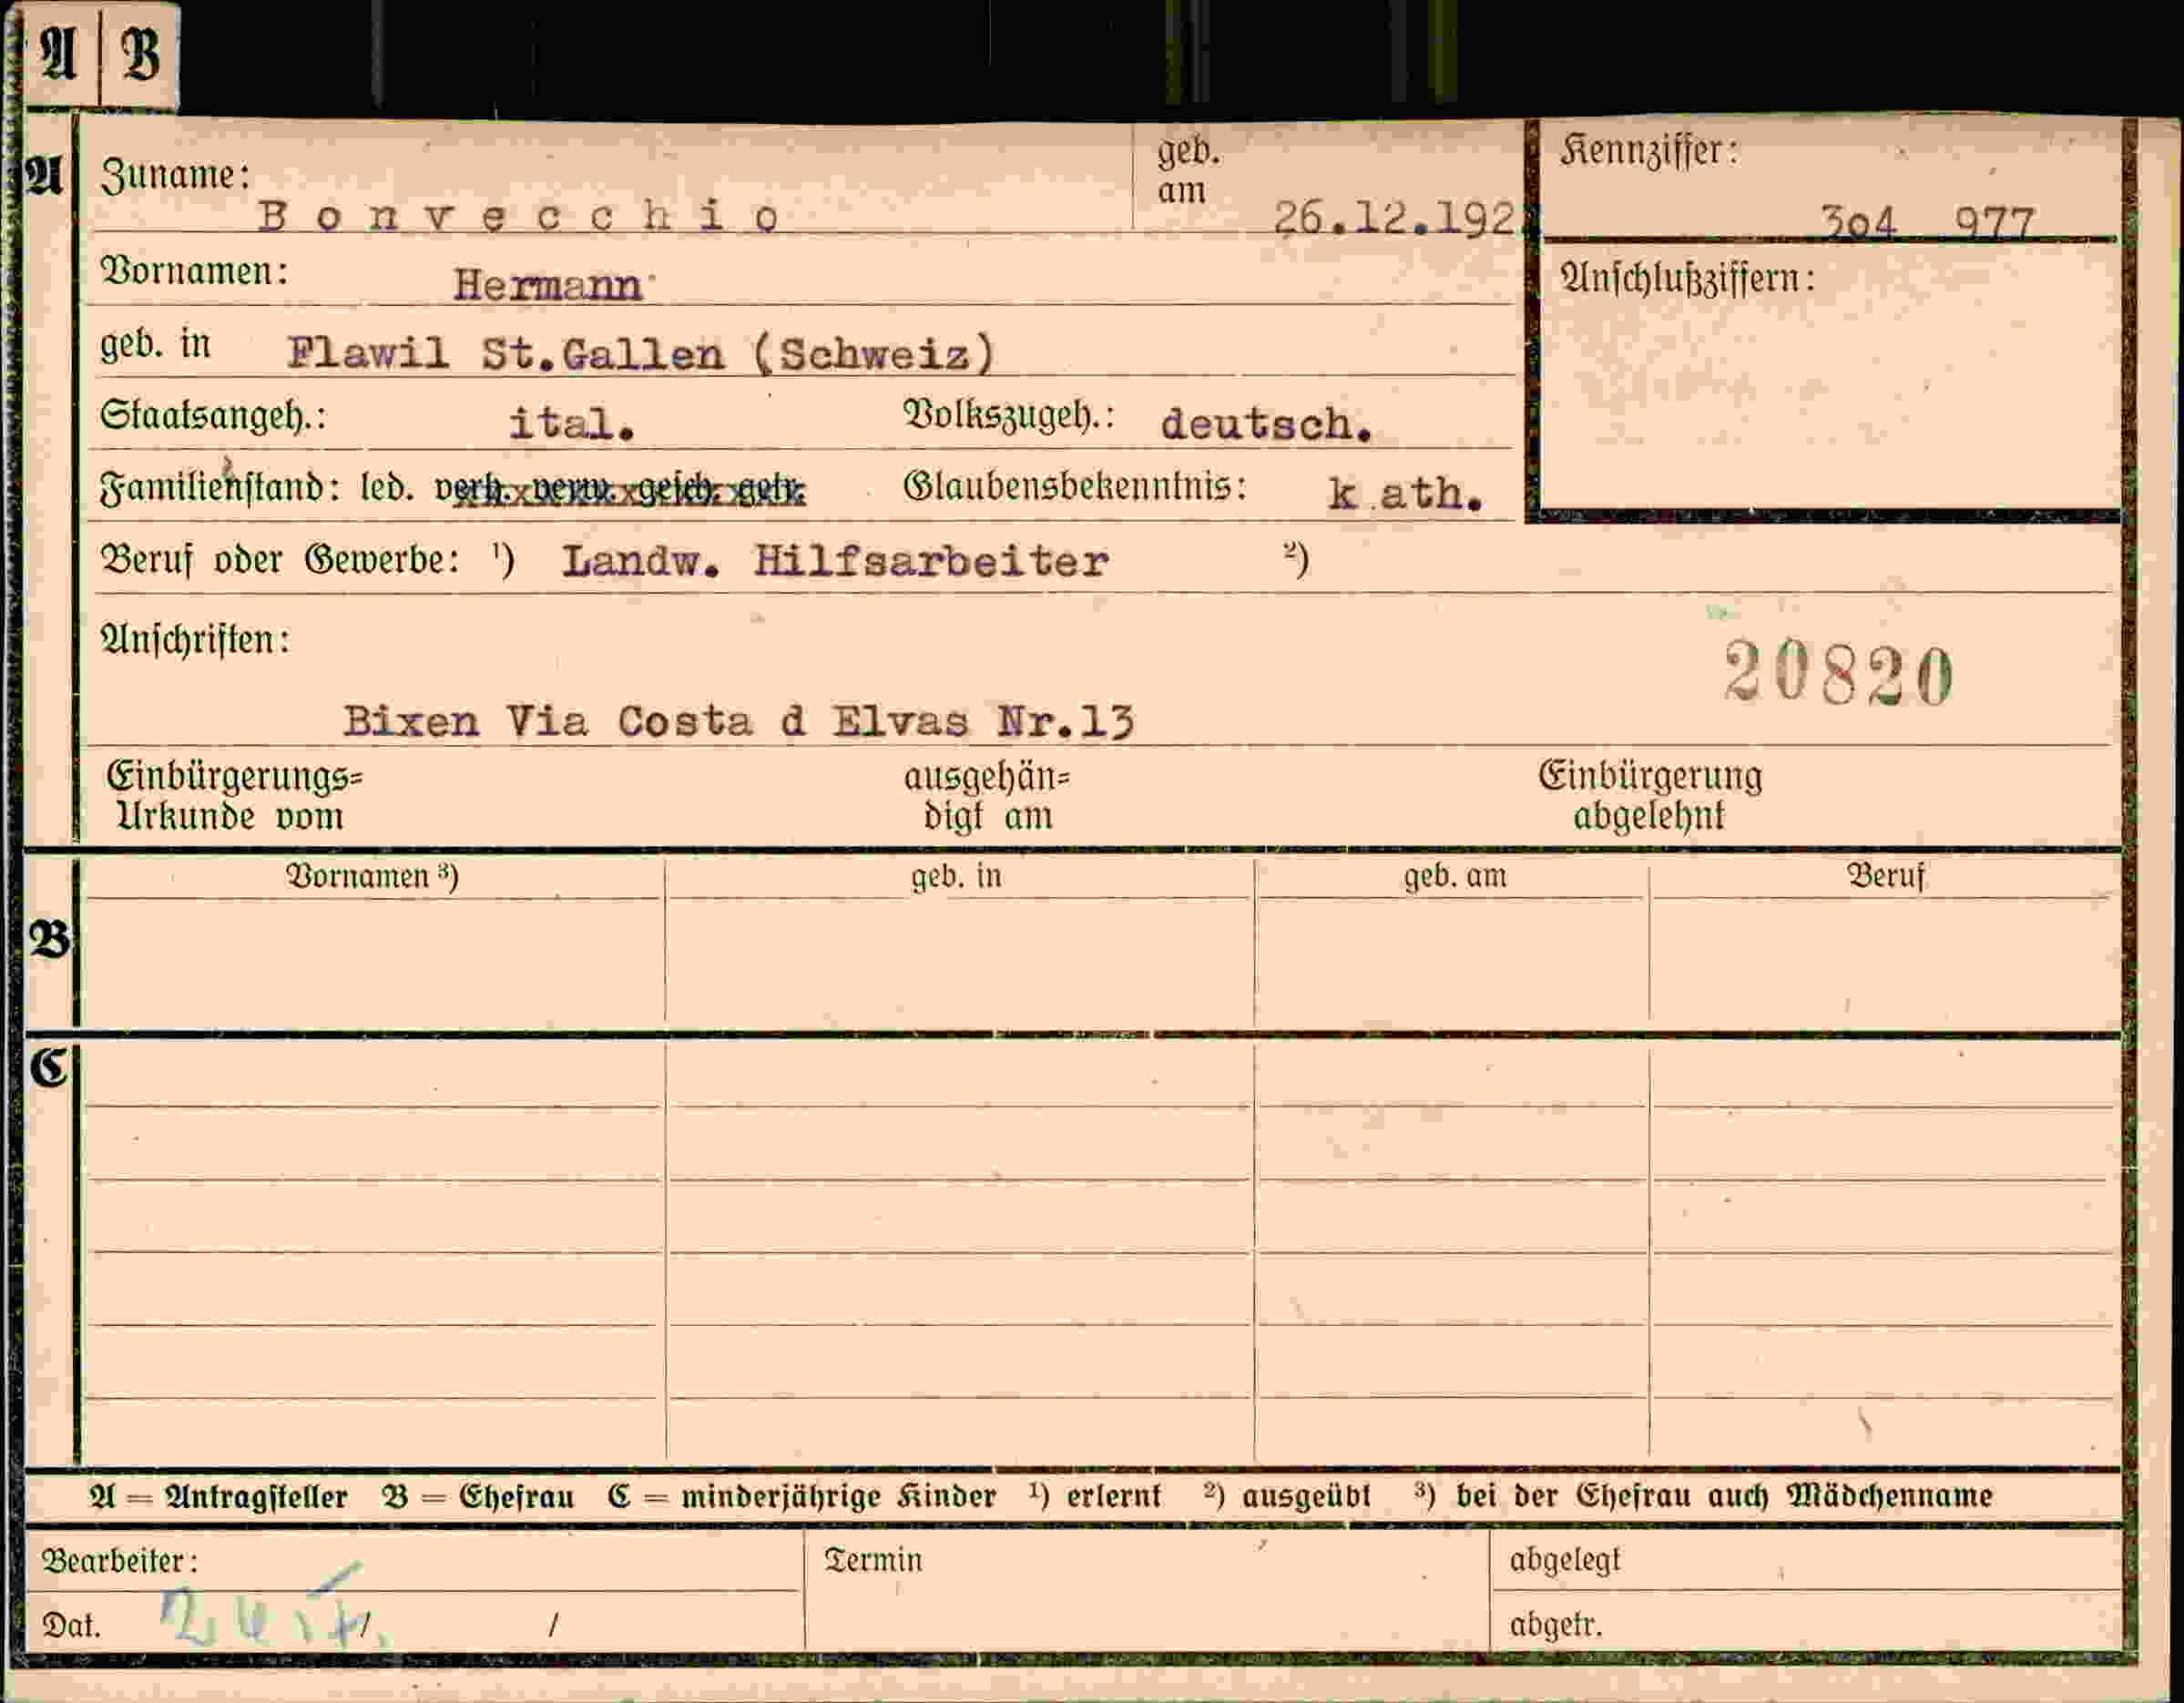Click the 'Anschriften:' label
2184x1703 pixels.
point(195,640)
